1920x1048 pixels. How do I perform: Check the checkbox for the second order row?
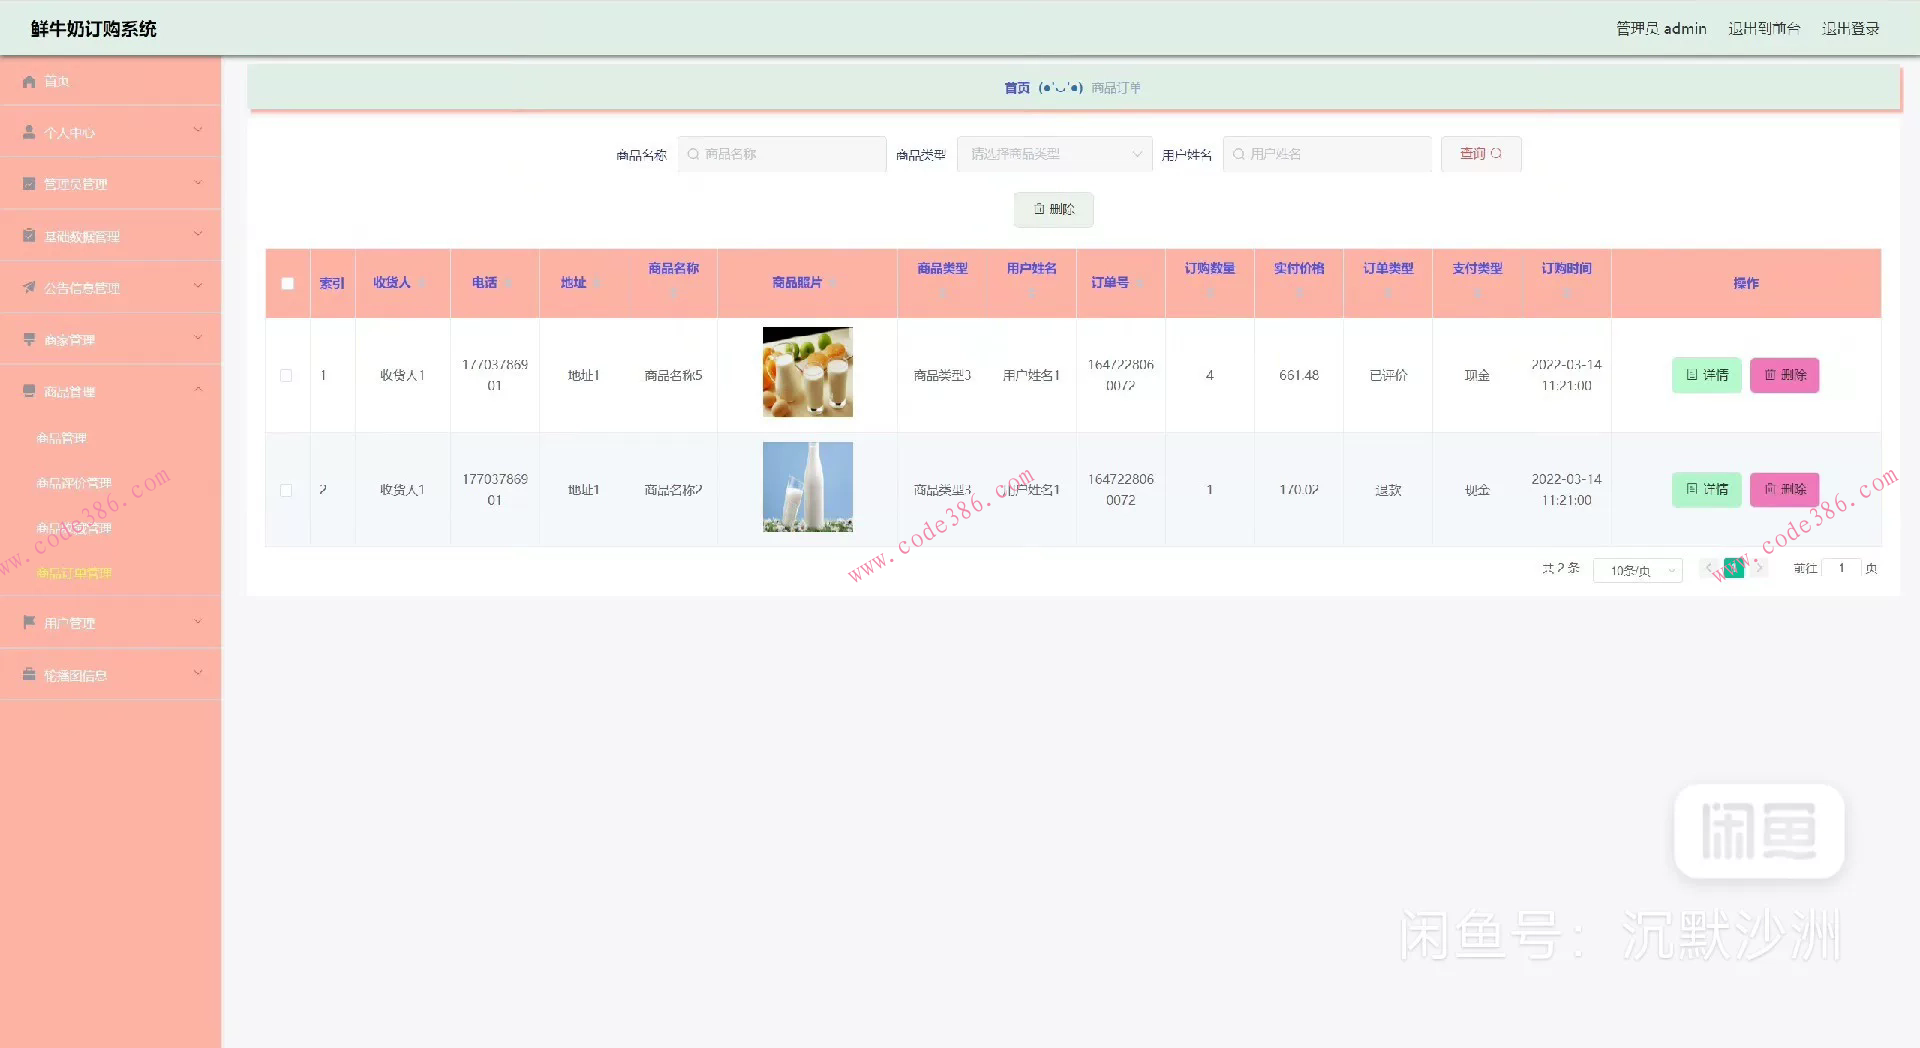coord(287,490)
